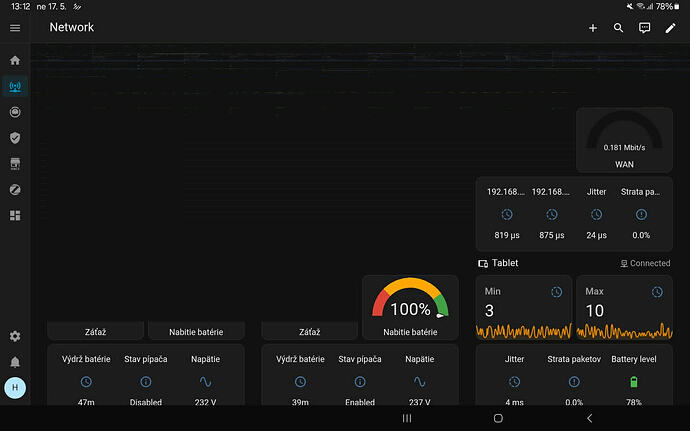Open the hamburger sidebar menu
Image resolution: width=690 pixels, height=431 pixels.
tap(15, 28)
